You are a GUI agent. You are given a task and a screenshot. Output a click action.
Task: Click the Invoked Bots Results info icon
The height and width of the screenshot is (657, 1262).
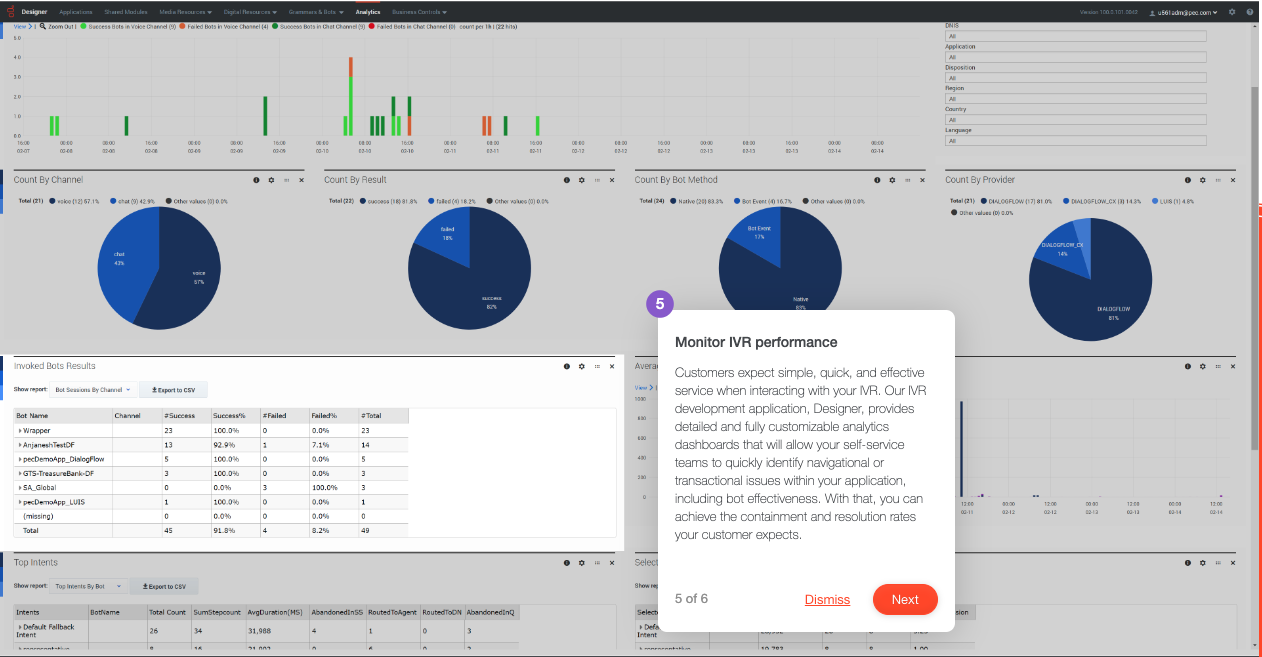pyautogui.click(x=566, y=367)
